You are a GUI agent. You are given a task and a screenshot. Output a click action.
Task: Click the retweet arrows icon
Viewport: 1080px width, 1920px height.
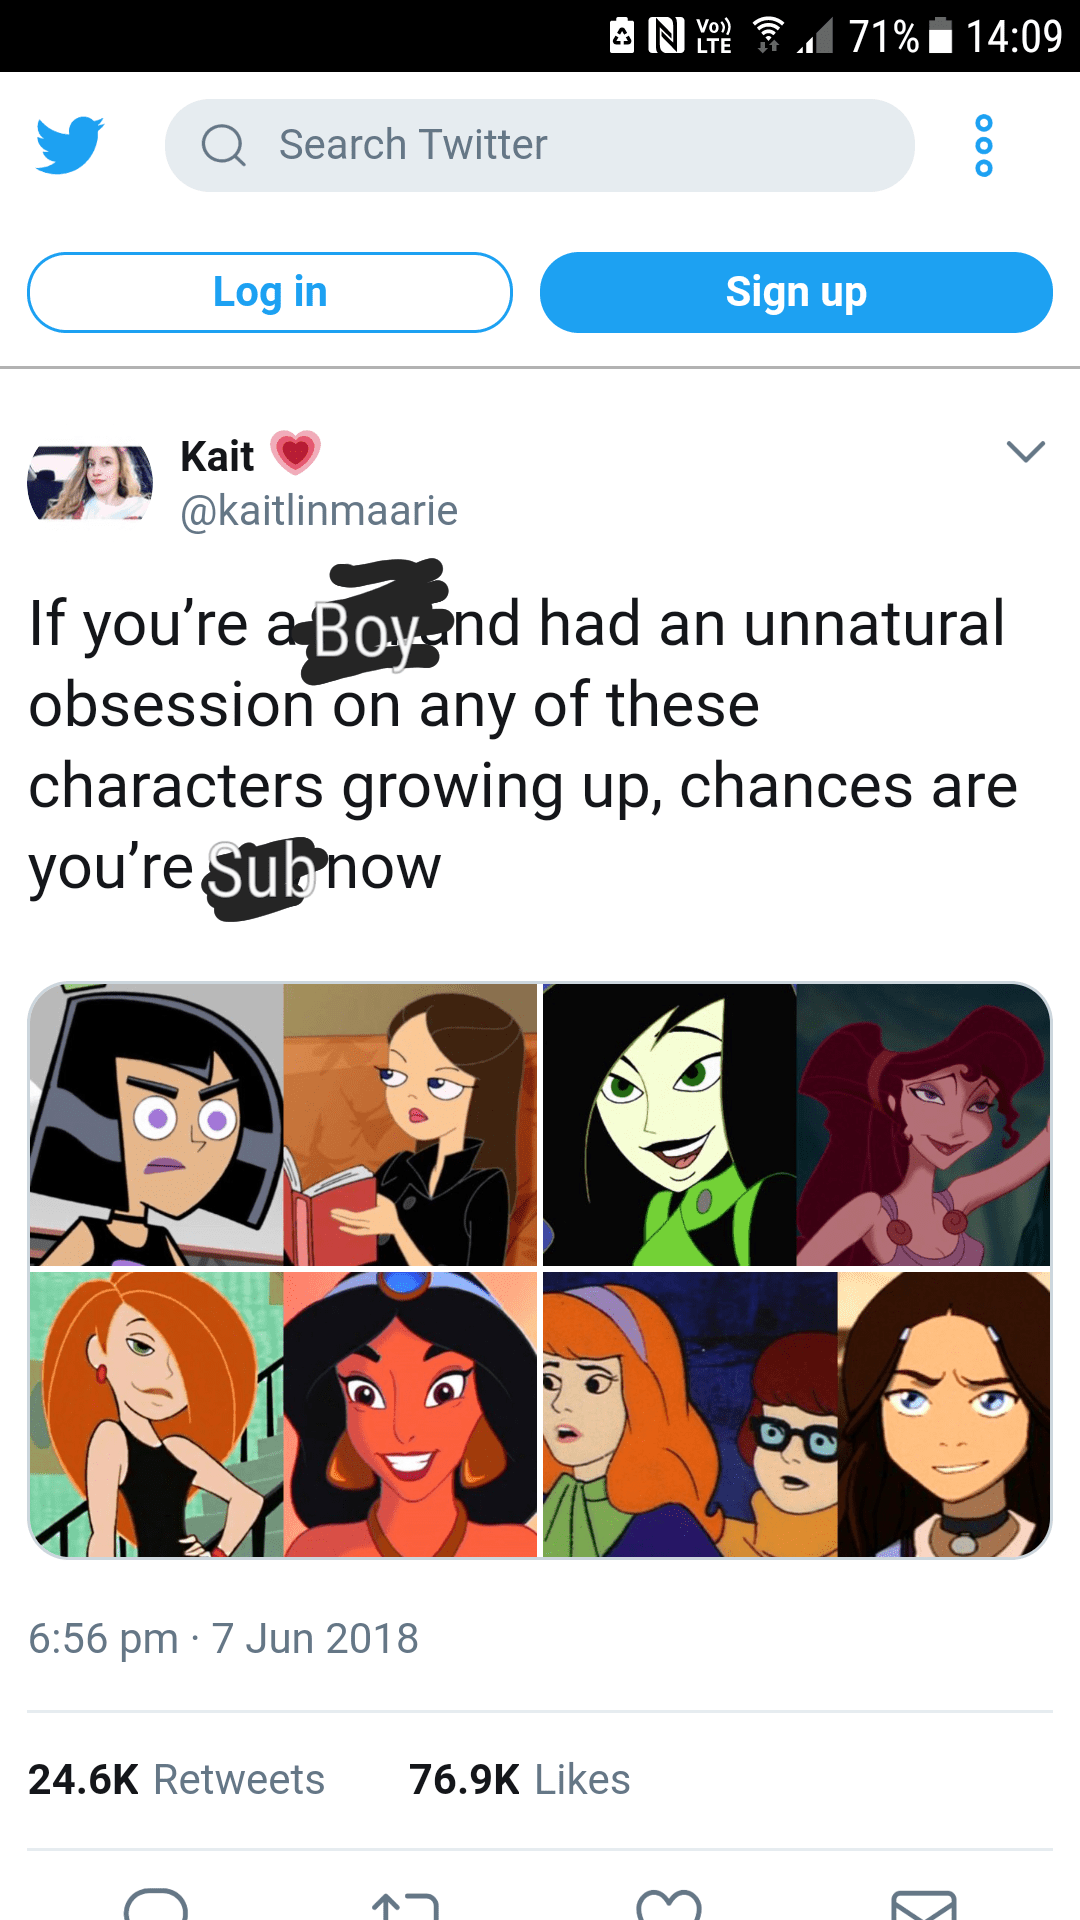[x=405, y=1904]
